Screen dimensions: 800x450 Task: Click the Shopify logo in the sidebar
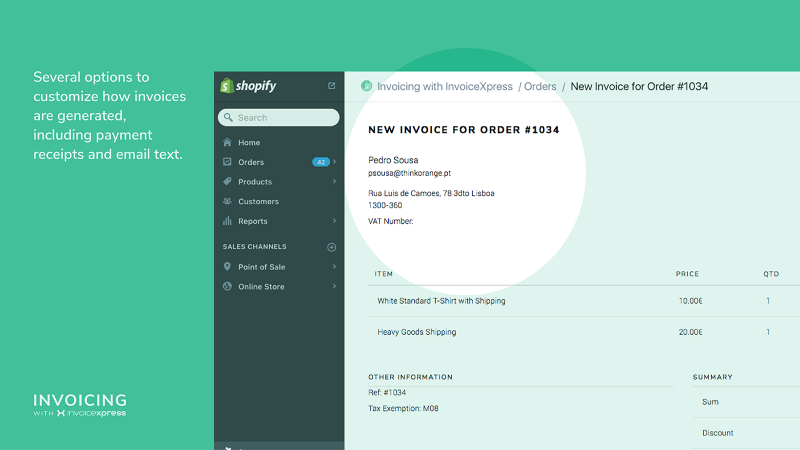[248, 86]
